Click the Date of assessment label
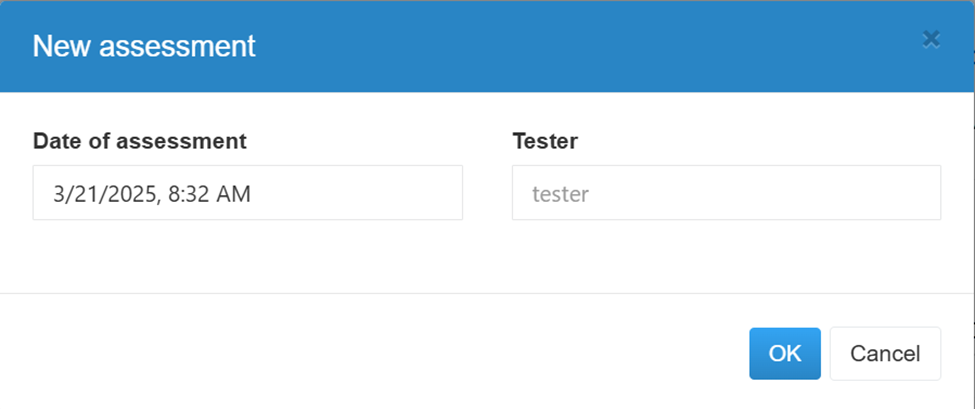This screenshot has height=409, width=975. (140, 141)
